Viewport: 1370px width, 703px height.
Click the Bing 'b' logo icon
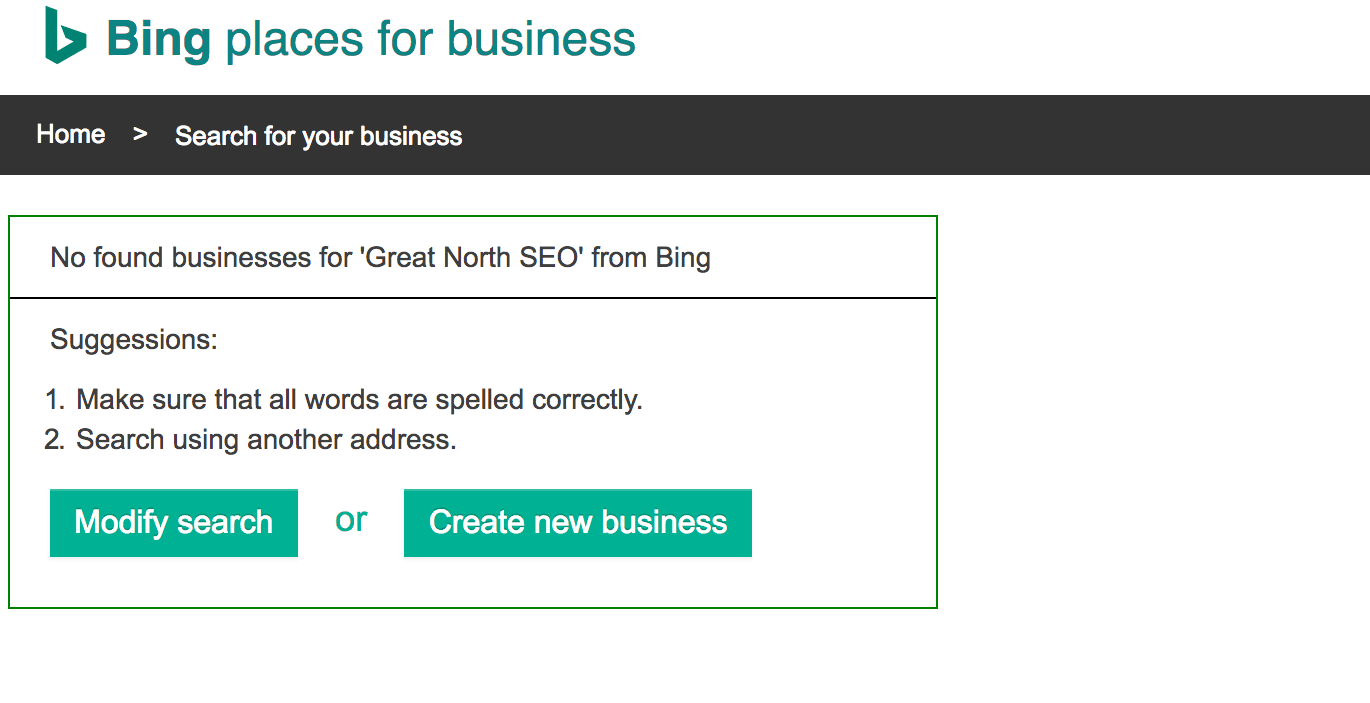pos(66,36)
